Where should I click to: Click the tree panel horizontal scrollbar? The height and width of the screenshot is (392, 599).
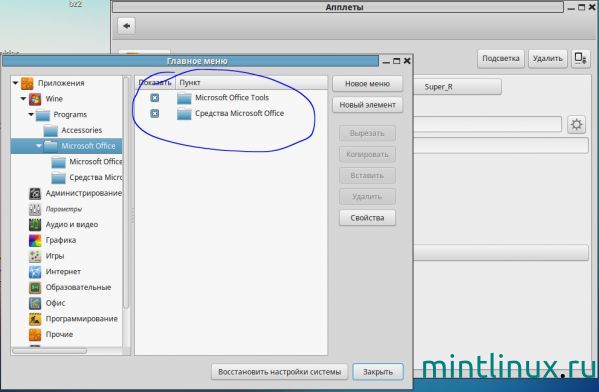pos(50,350)
